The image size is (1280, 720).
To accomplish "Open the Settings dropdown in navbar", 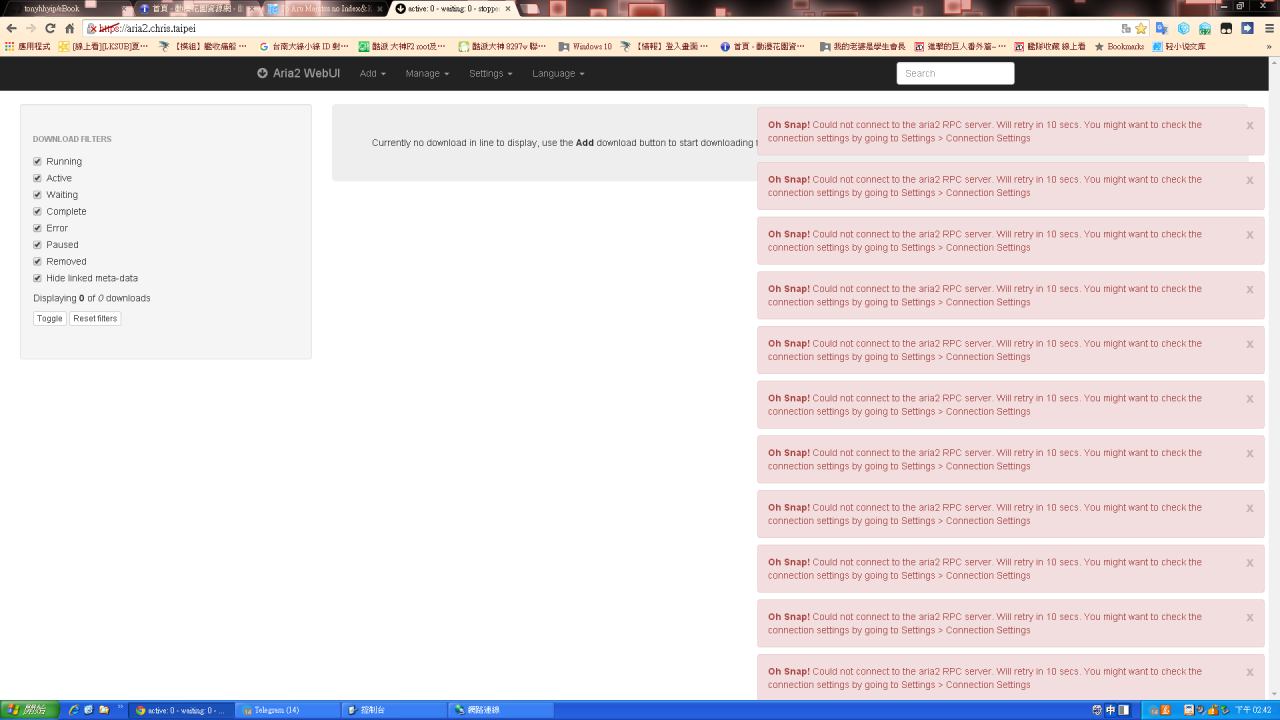I will click(x=490, y=73).
